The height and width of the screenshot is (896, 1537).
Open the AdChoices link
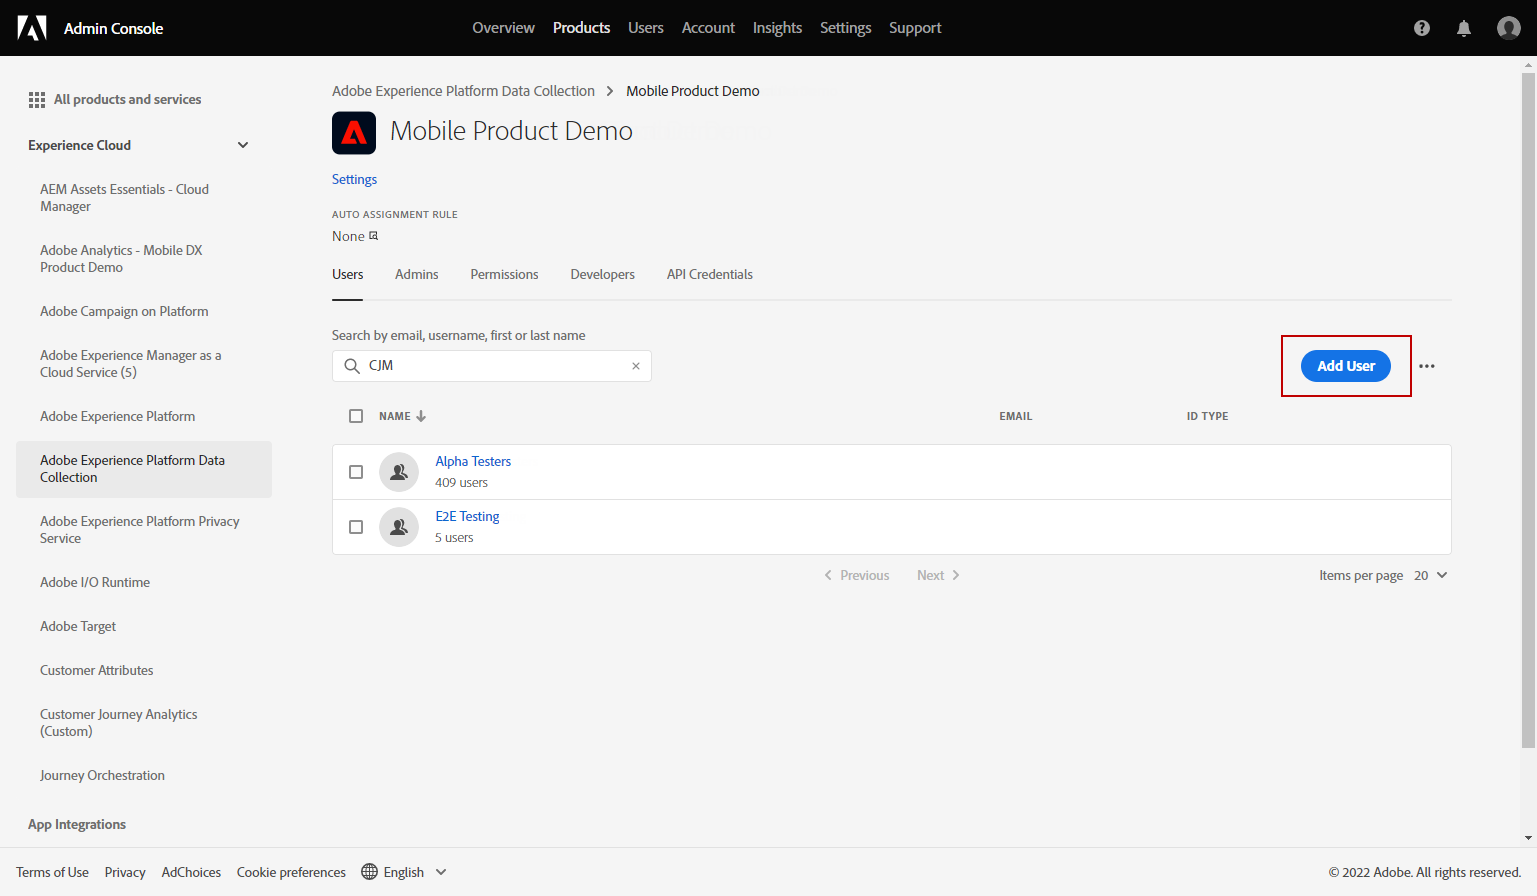pos(191,872)
